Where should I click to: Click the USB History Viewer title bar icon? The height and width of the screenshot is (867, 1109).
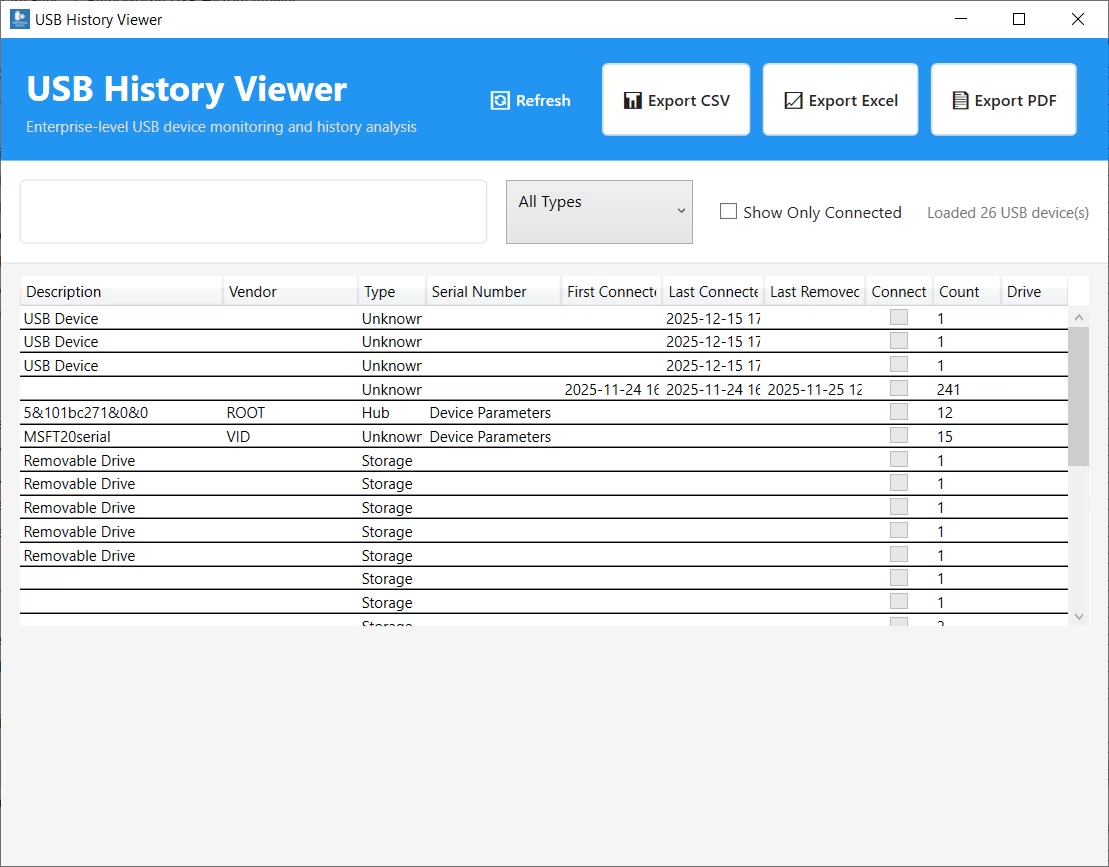pos(19,19)
